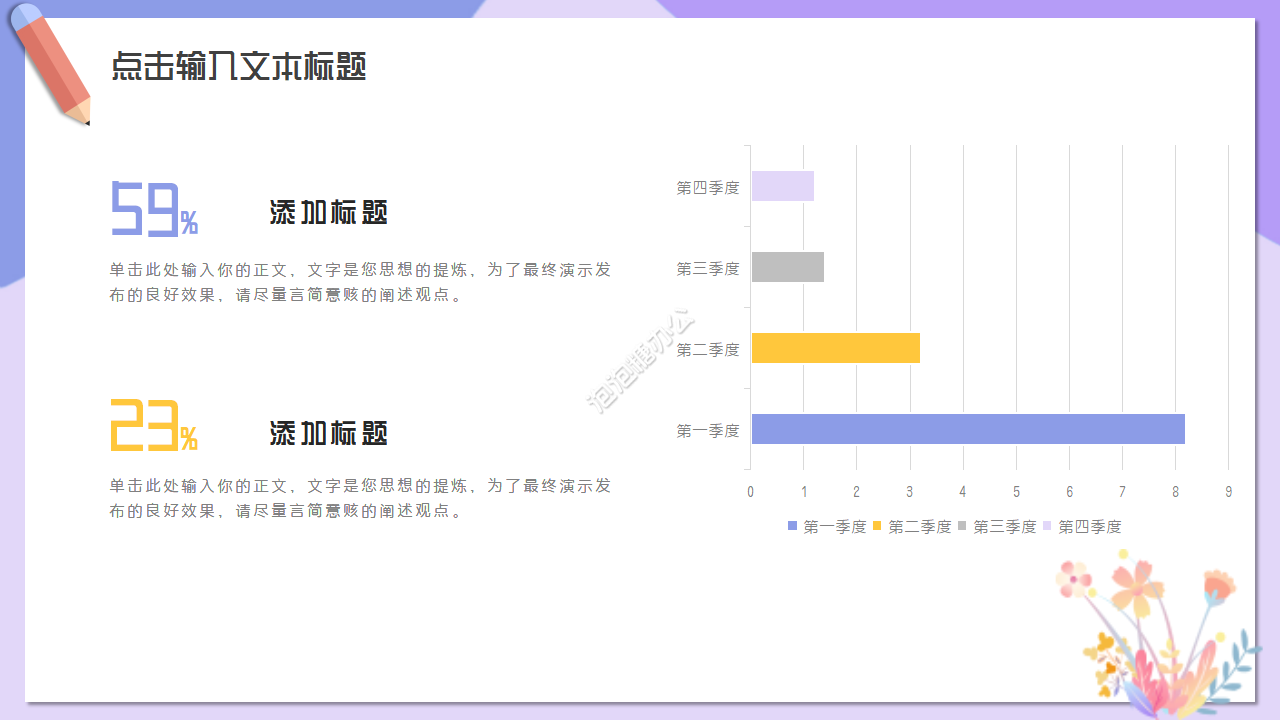Click the yellow 第二季度 bar in chart
The height and width of the screenshot is (720, 1280).
click(836, 348)
